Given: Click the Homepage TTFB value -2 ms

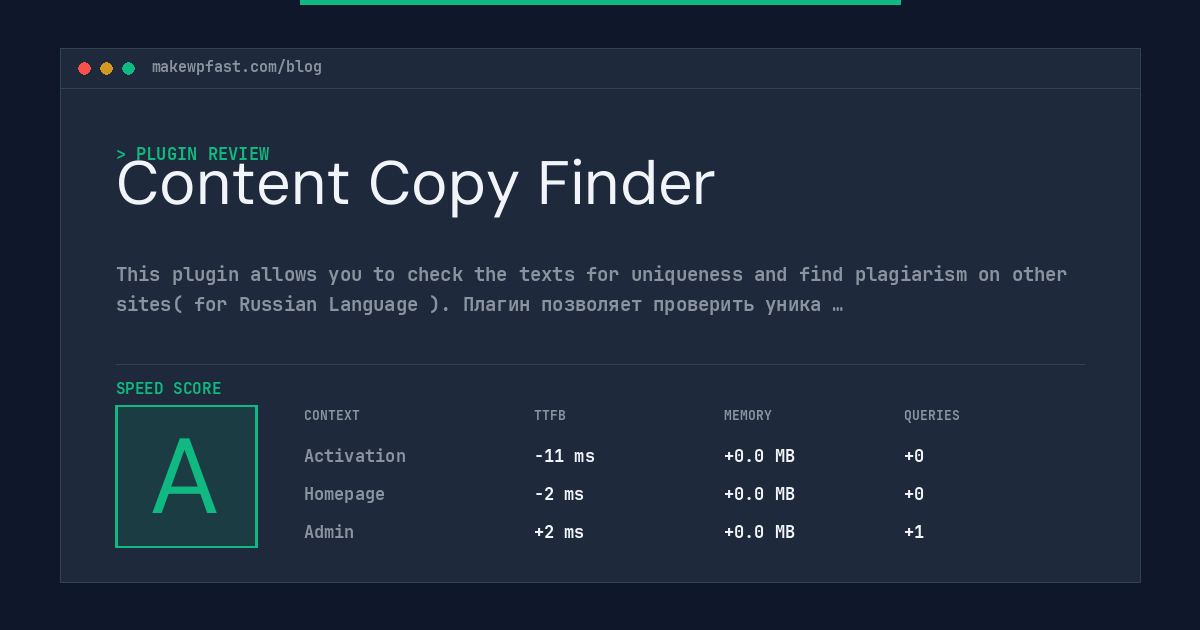Looking at the screenshot, I should [559, 494].
